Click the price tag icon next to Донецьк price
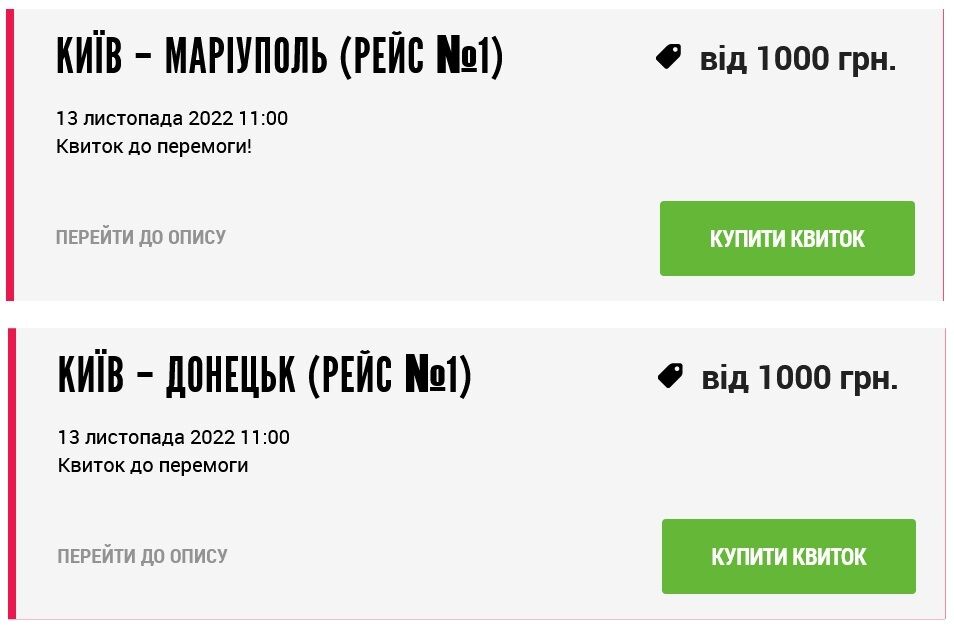 673,375
